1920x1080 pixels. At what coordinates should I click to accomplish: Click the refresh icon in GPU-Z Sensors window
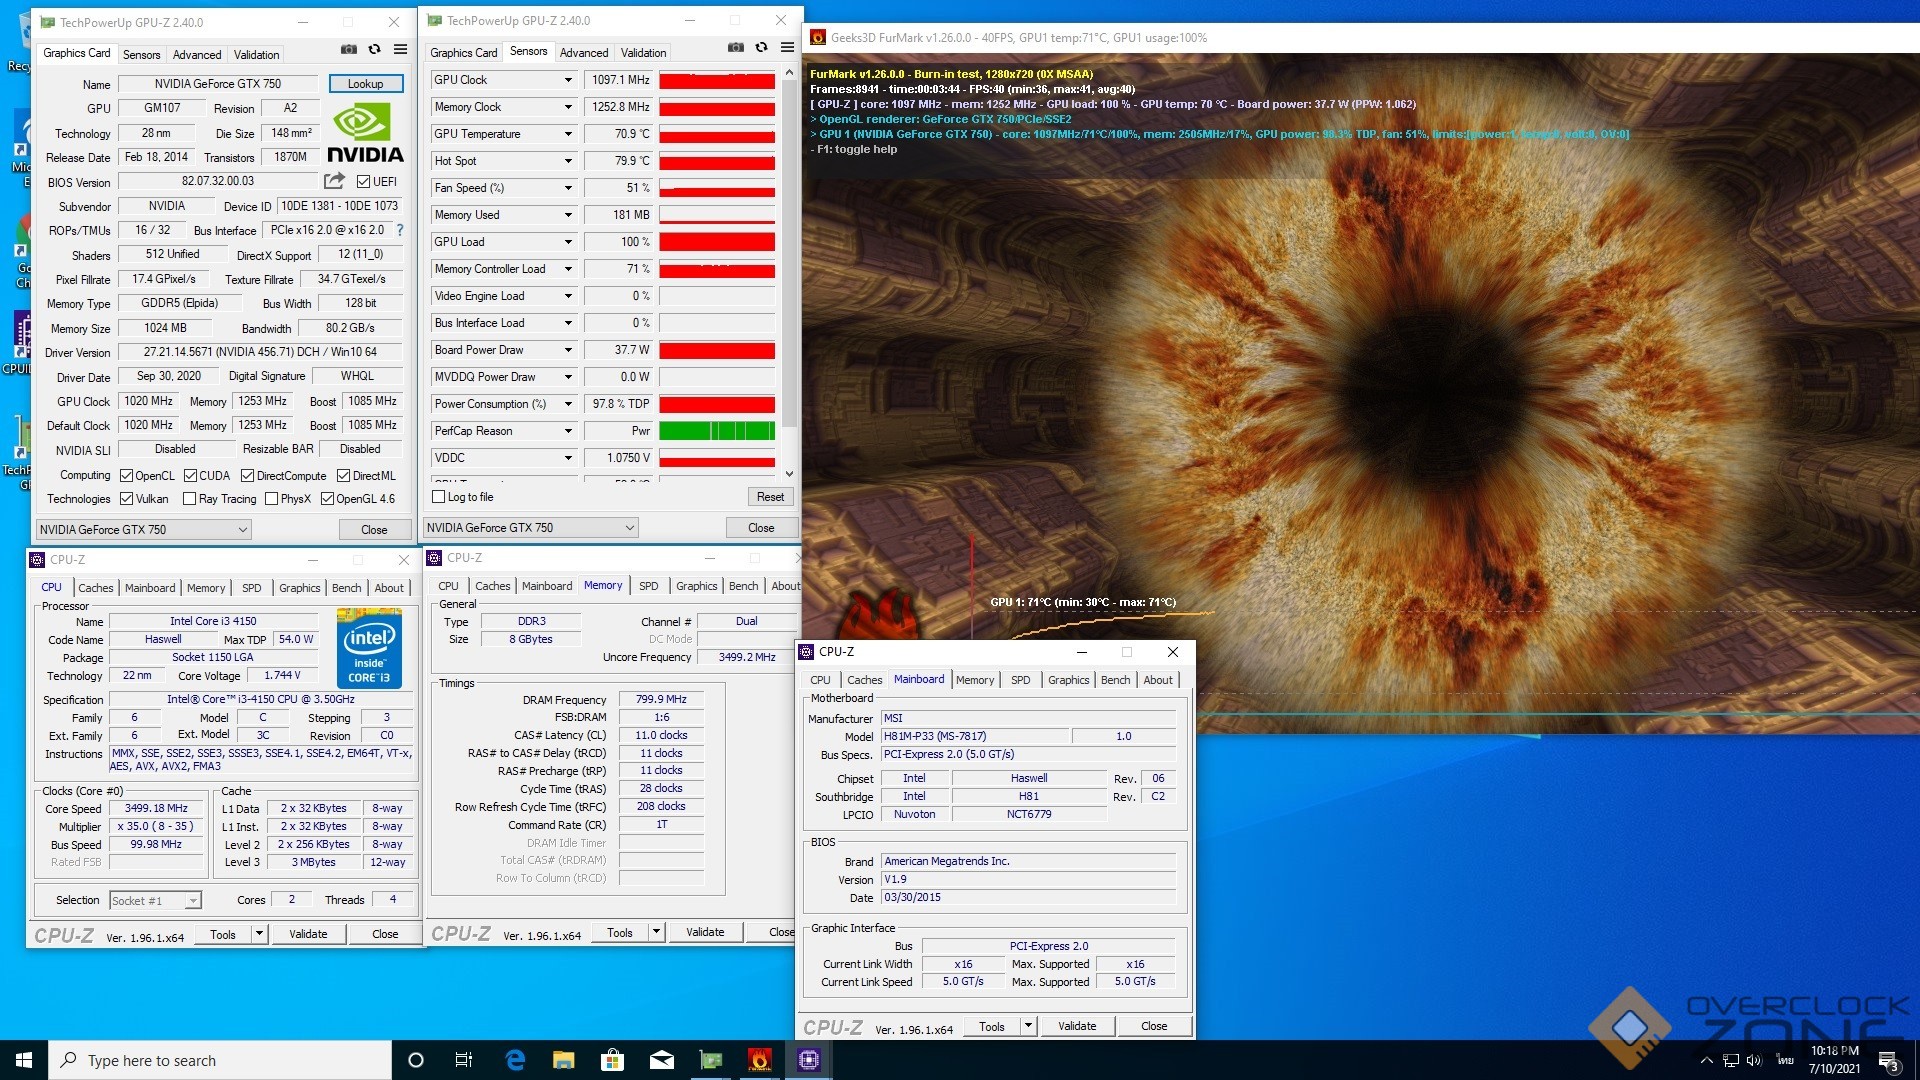[x=761, y=47]
